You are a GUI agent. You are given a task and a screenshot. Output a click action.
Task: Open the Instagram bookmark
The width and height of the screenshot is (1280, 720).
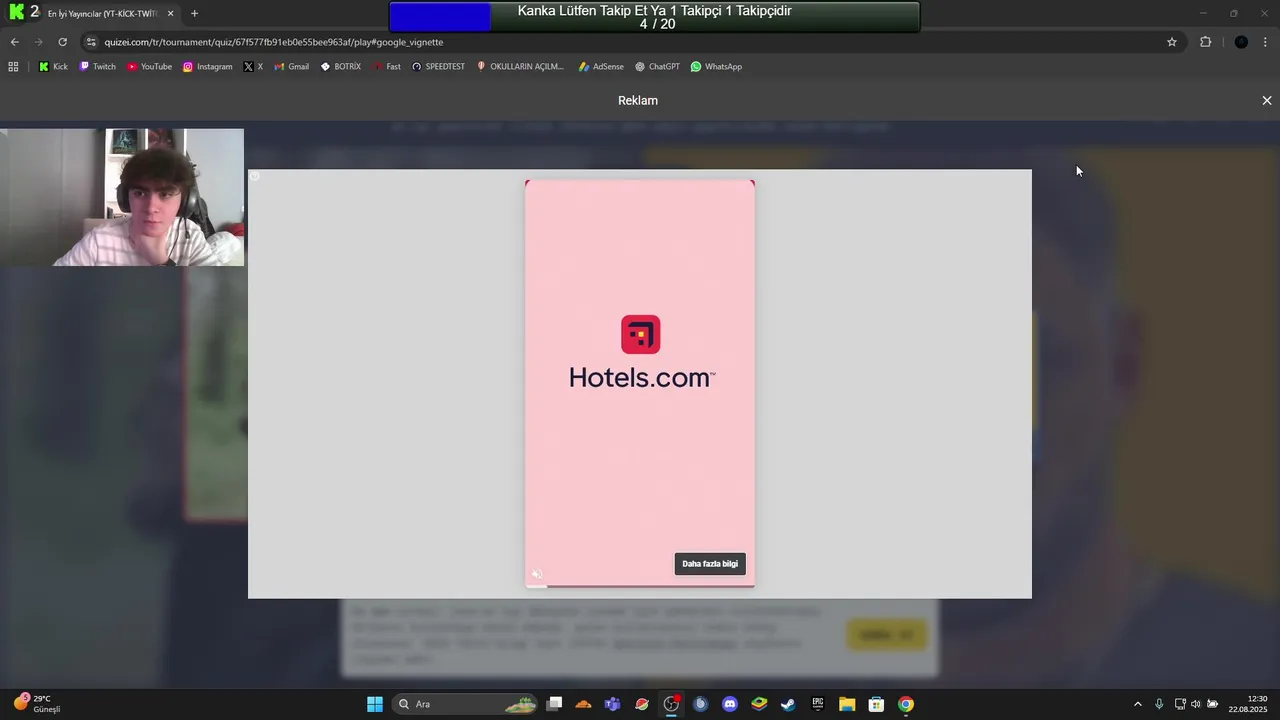coord(207,67)
